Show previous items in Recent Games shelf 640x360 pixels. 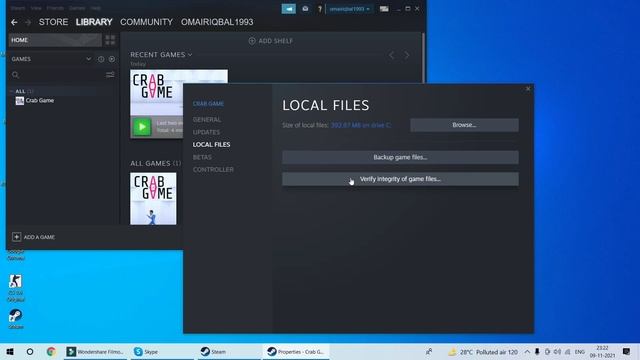pyautogui.click(x=391, y=55)
